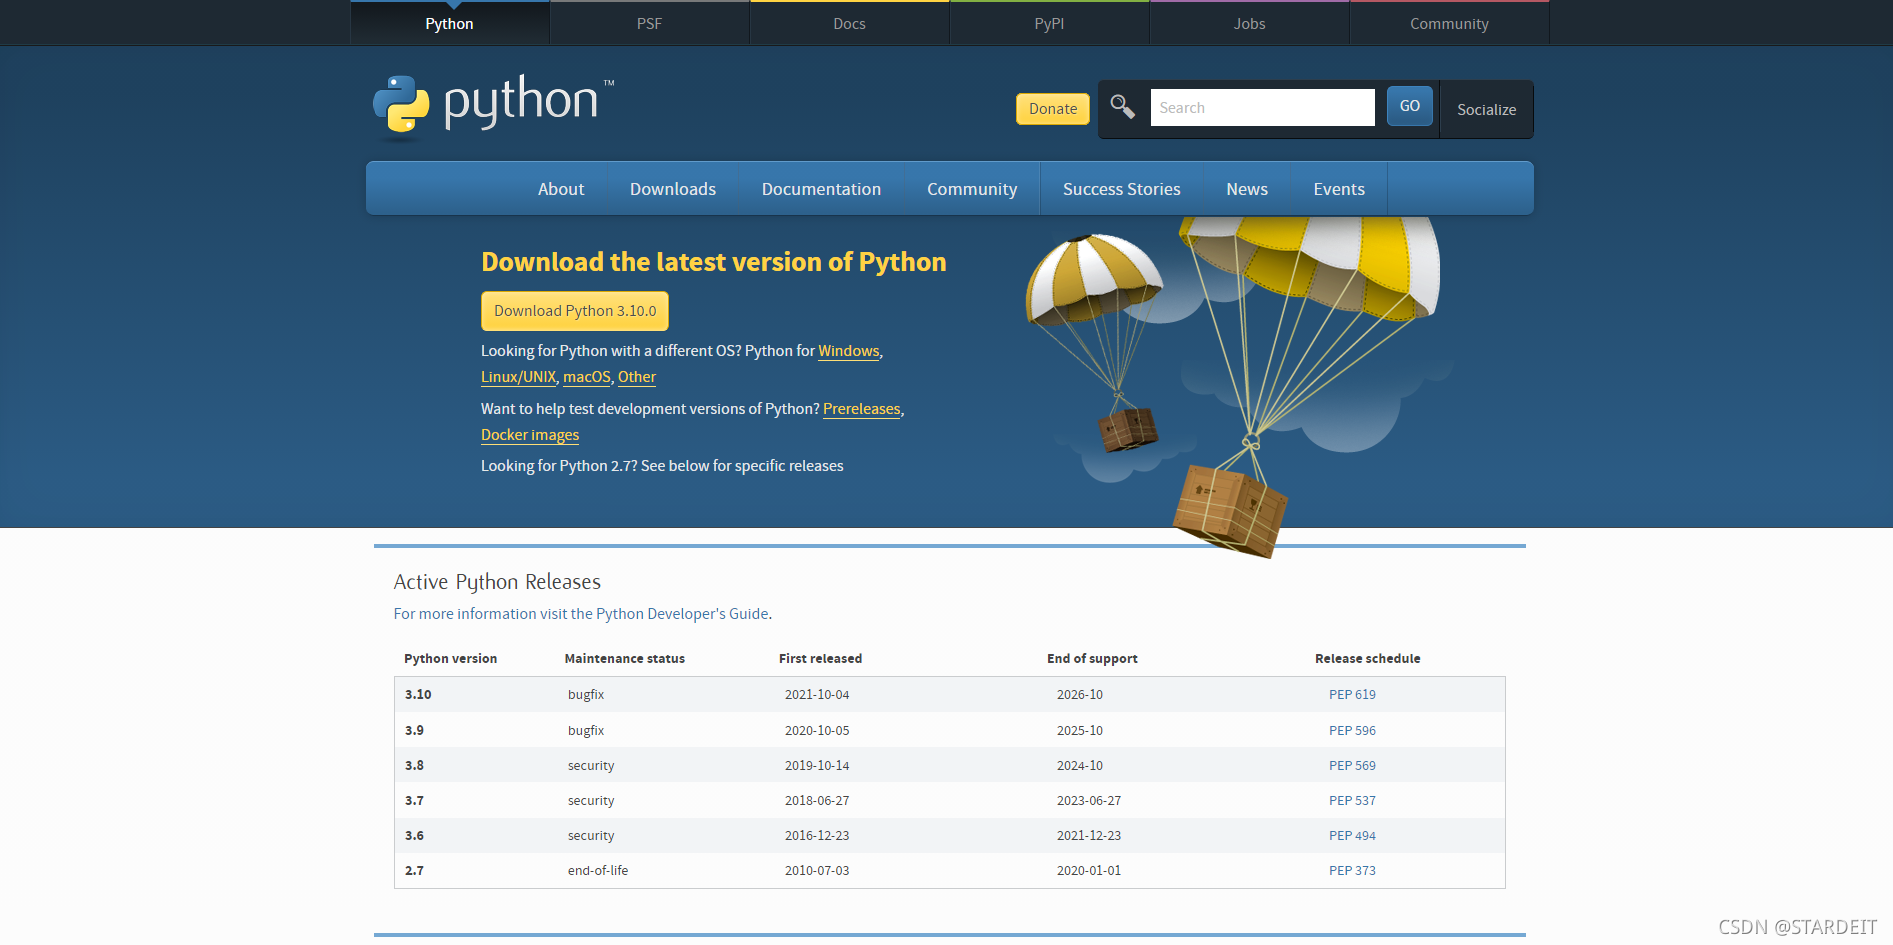Open the Documentation navigation menu
Screen dimensions: 1893x945
pyautogui.click(x=821, y=189)
